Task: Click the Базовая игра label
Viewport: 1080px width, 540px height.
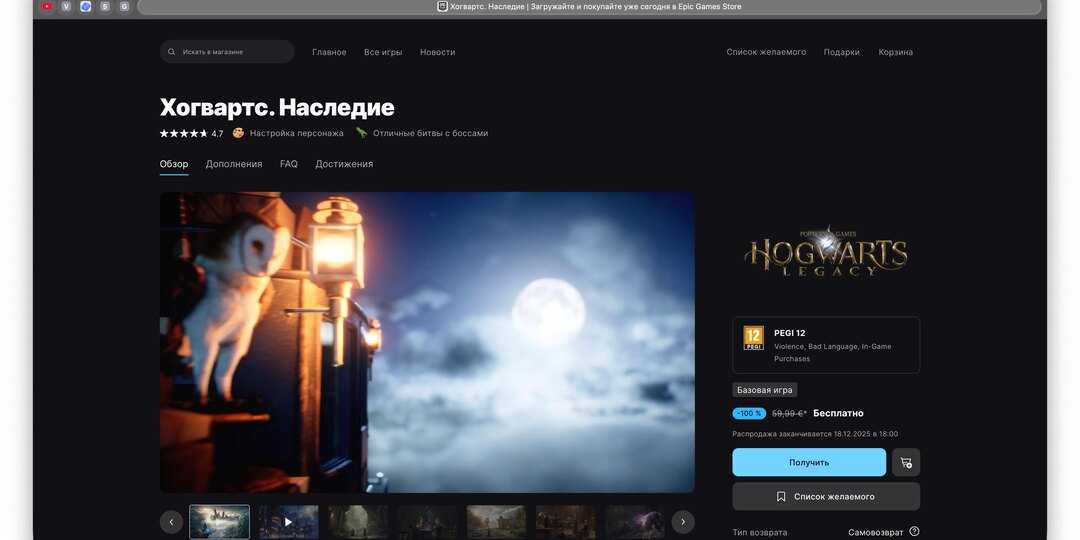Action: 765,390
